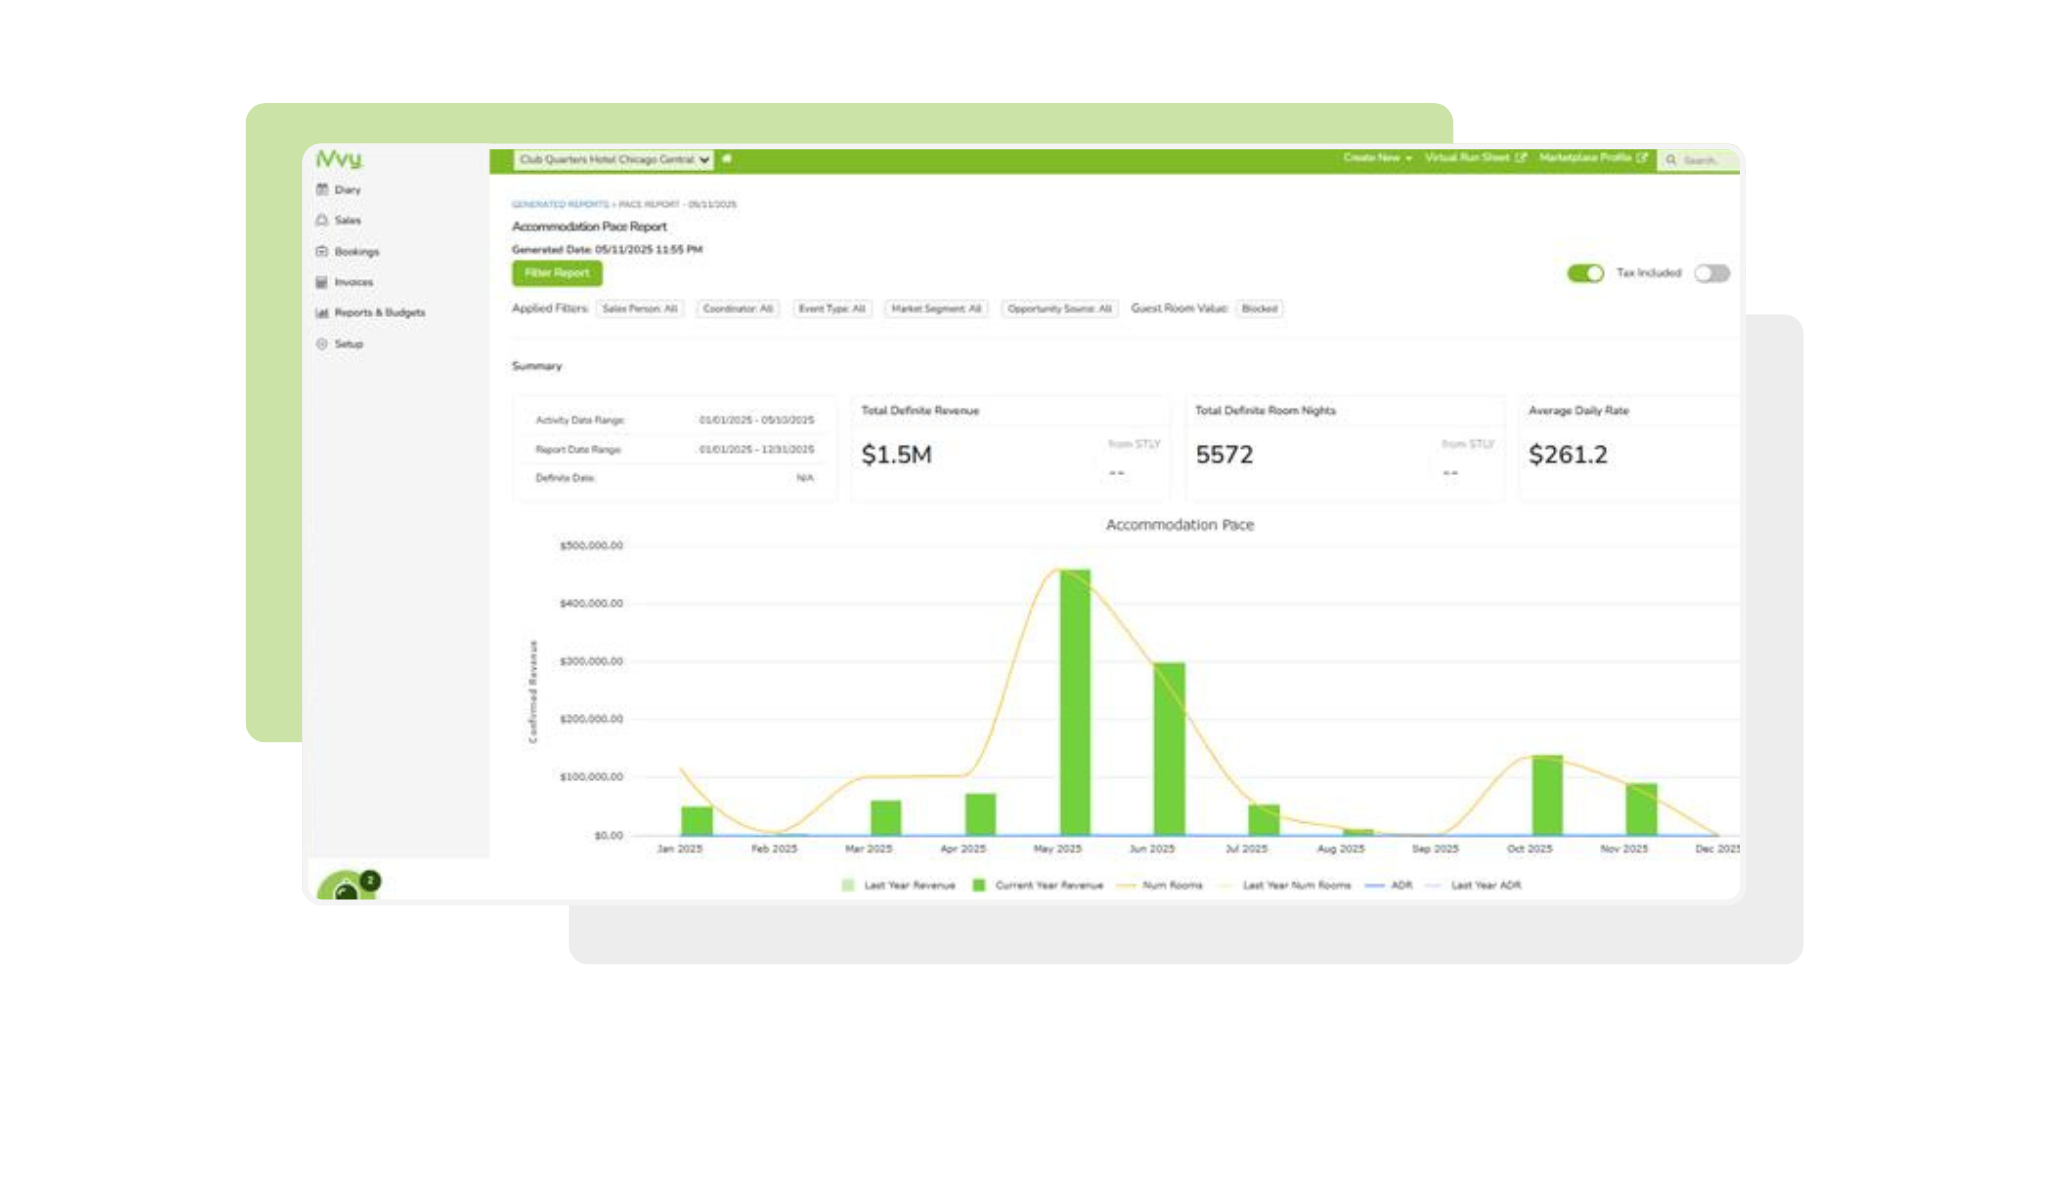The height and width of the screenshot is (1193, 2048).
Task: Open the Marketplace Profile link
Action: pyautogui.click(x=1588, y=158)
